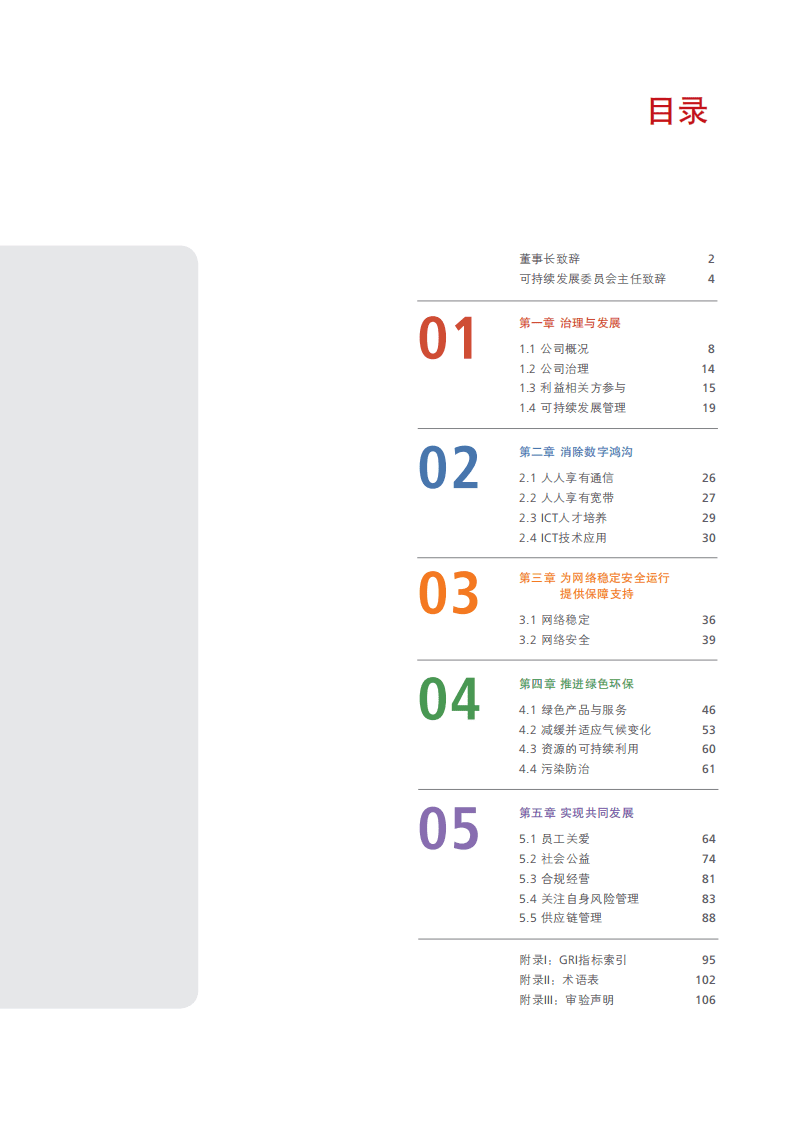Open section 4.1 绿色产品与服务

pos(573,710)
